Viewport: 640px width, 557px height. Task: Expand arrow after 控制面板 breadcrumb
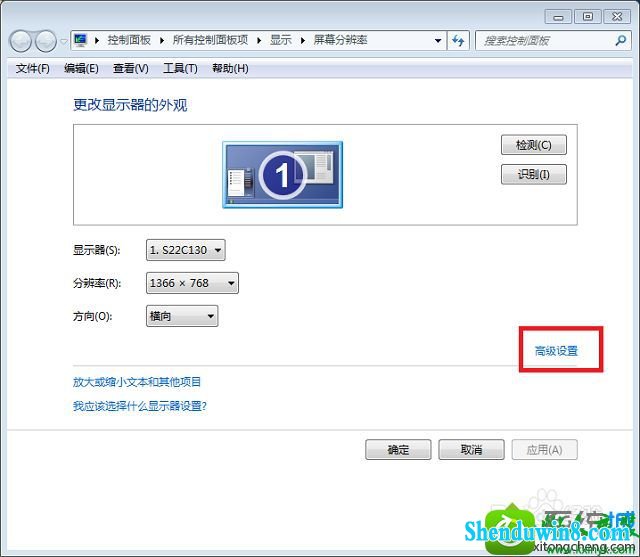[162, 40]
